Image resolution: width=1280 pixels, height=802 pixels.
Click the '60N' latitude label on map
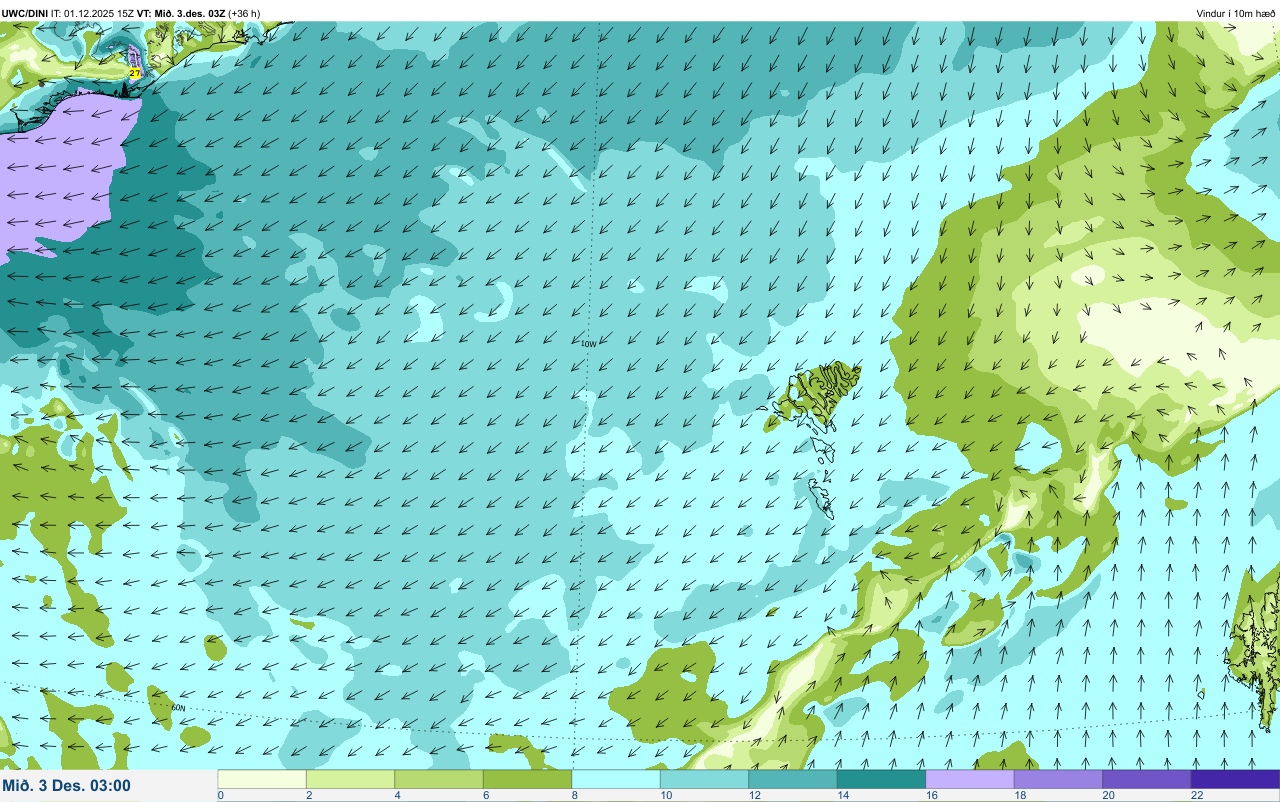(x=179, y=707)
